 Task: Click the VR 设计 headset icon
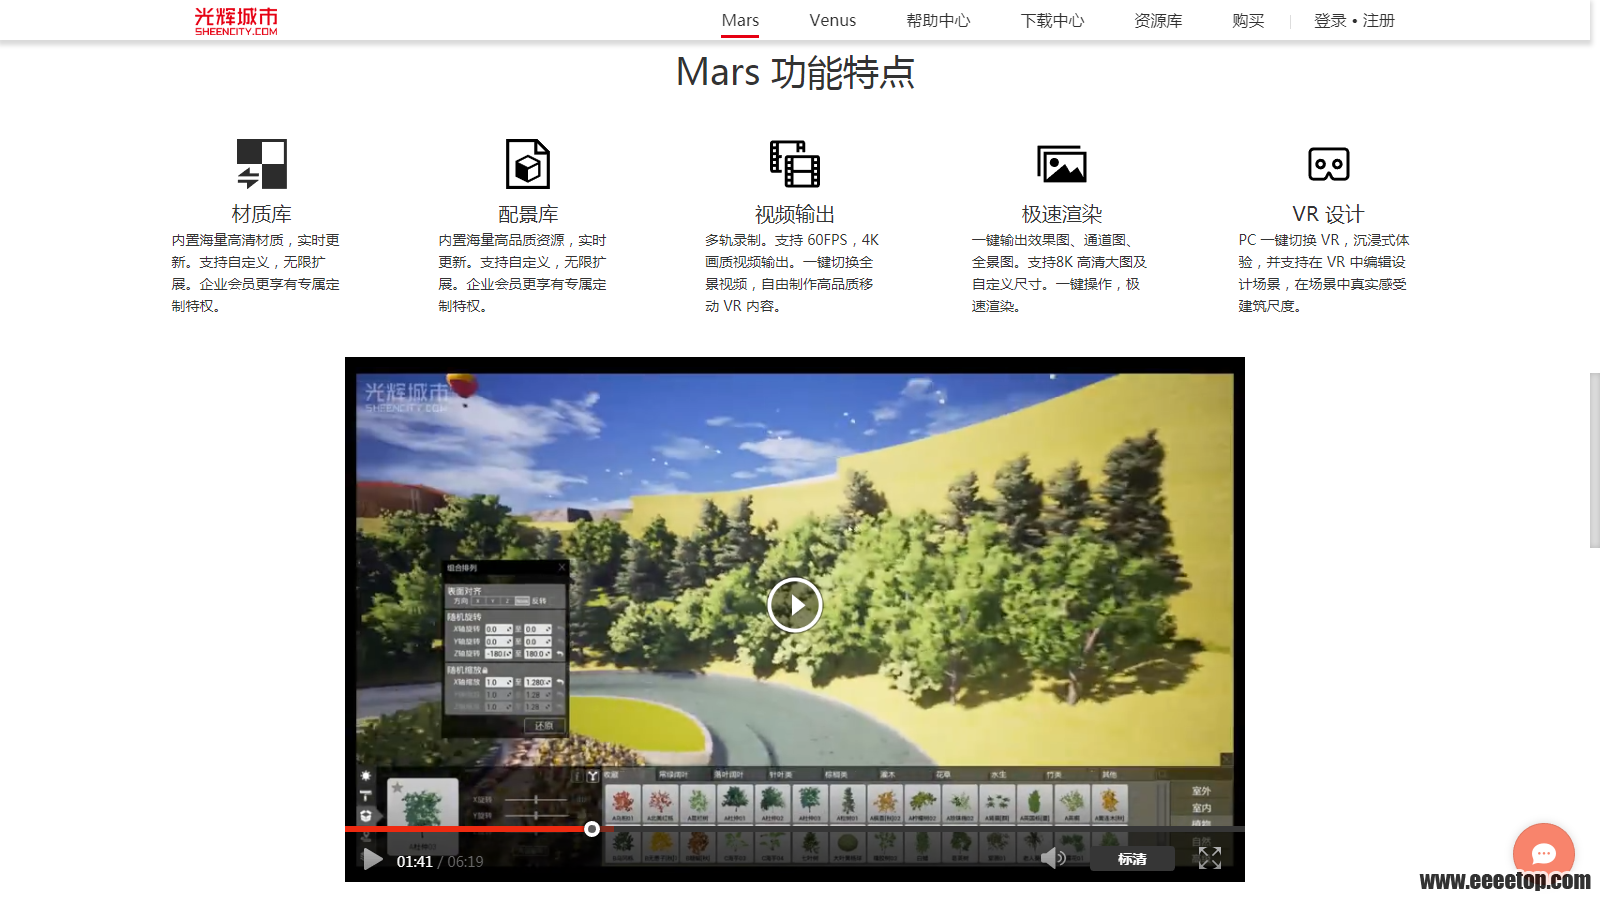pos(1329,164)
